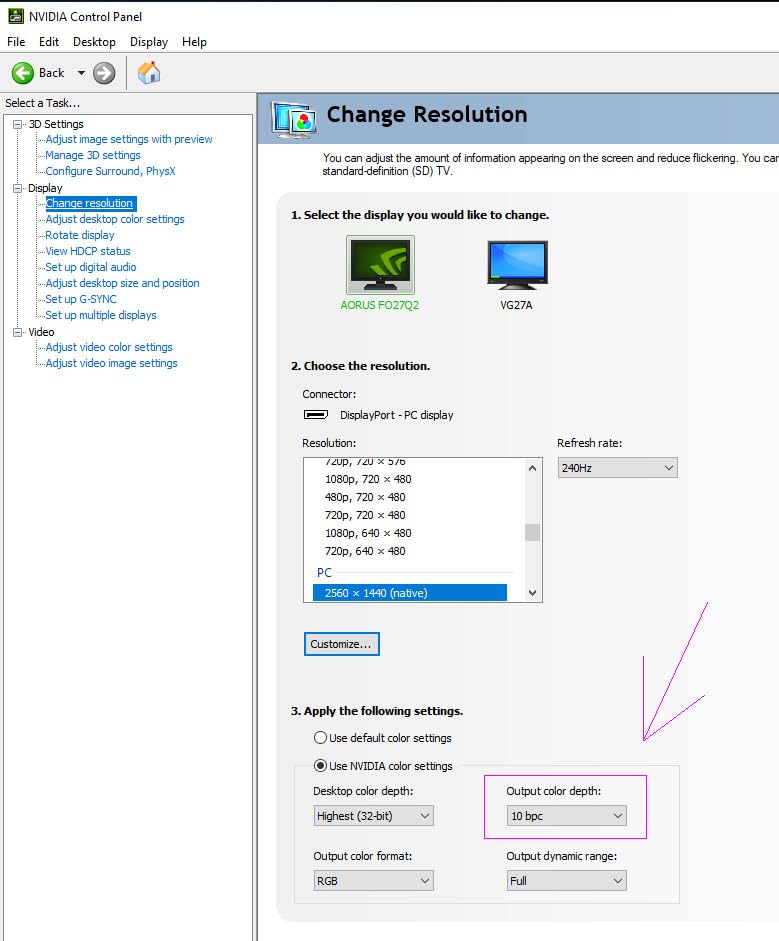
Task: Select Change resolution in task tree
Action: pos(89,203)
